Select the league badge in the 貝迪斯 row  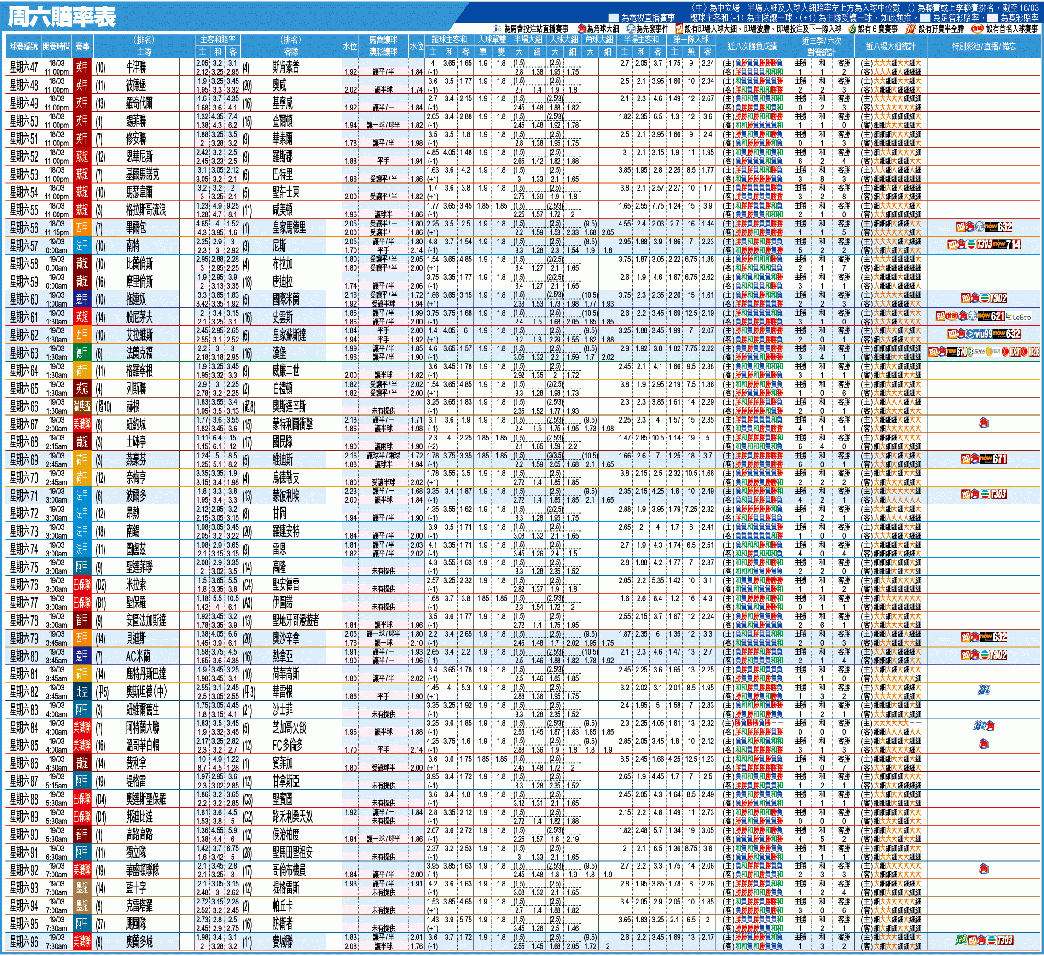[82, 638]
